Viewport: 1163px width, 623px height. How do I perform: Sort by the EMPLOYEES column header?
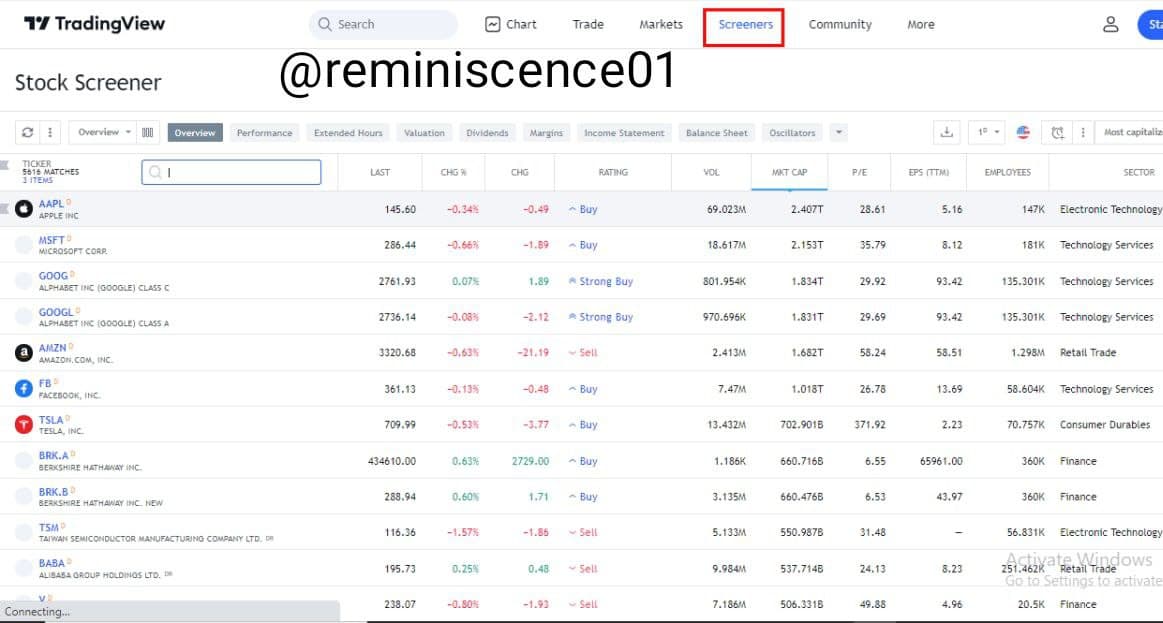coord(1007,172)
